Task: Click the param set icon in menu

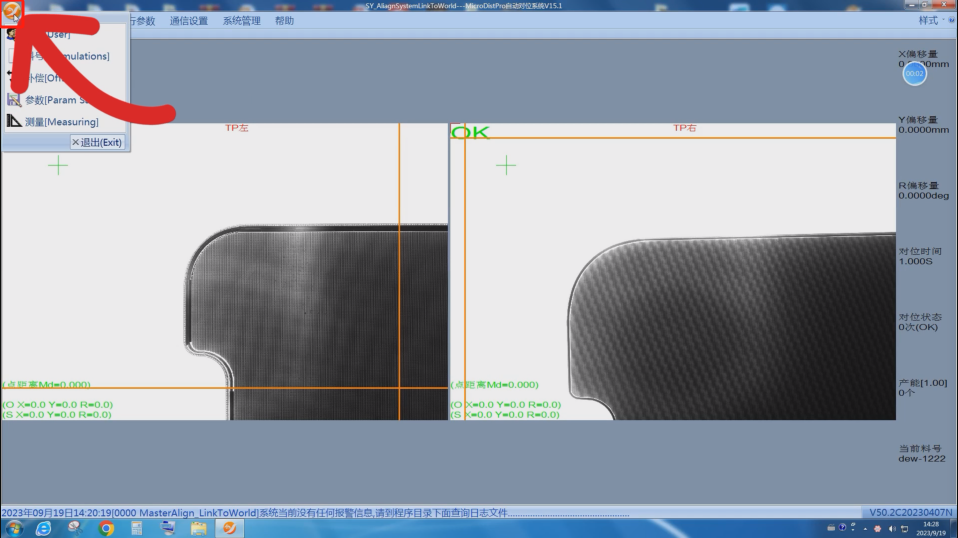Action: tap(14, 100)
